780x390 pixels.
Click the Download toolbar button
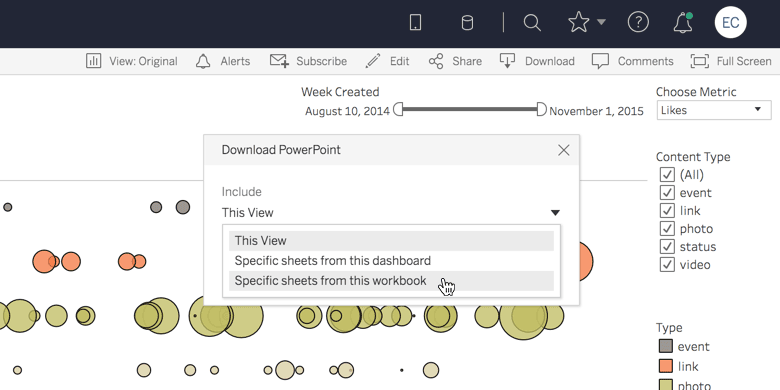click(x=537, y=61)
